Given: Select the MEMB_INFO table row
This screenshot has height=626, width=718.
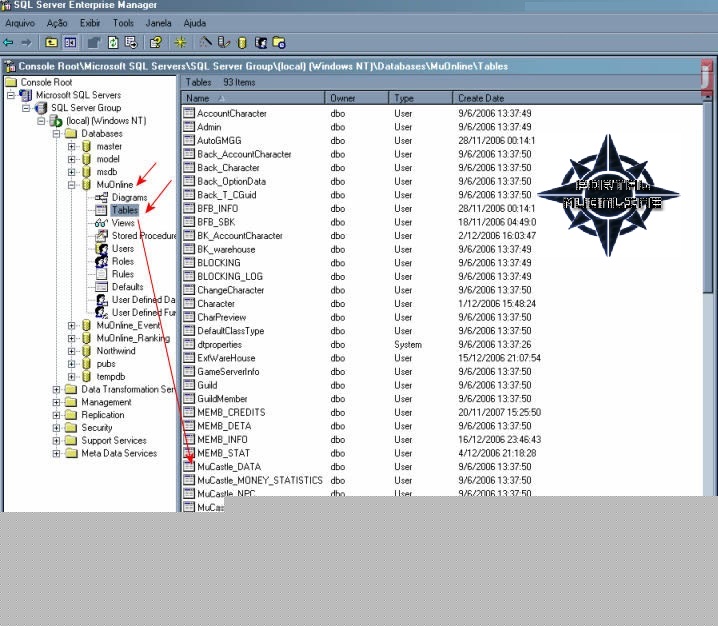Looking at the screenshot, I should pyautogui.click(x=222, y=439).
